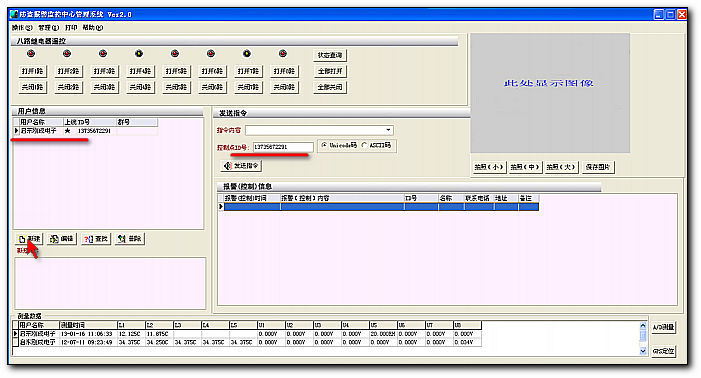Open the 管理 menu
Viewport: 701px width, 378px height.
pyautogui.click(x=48, y=27)
